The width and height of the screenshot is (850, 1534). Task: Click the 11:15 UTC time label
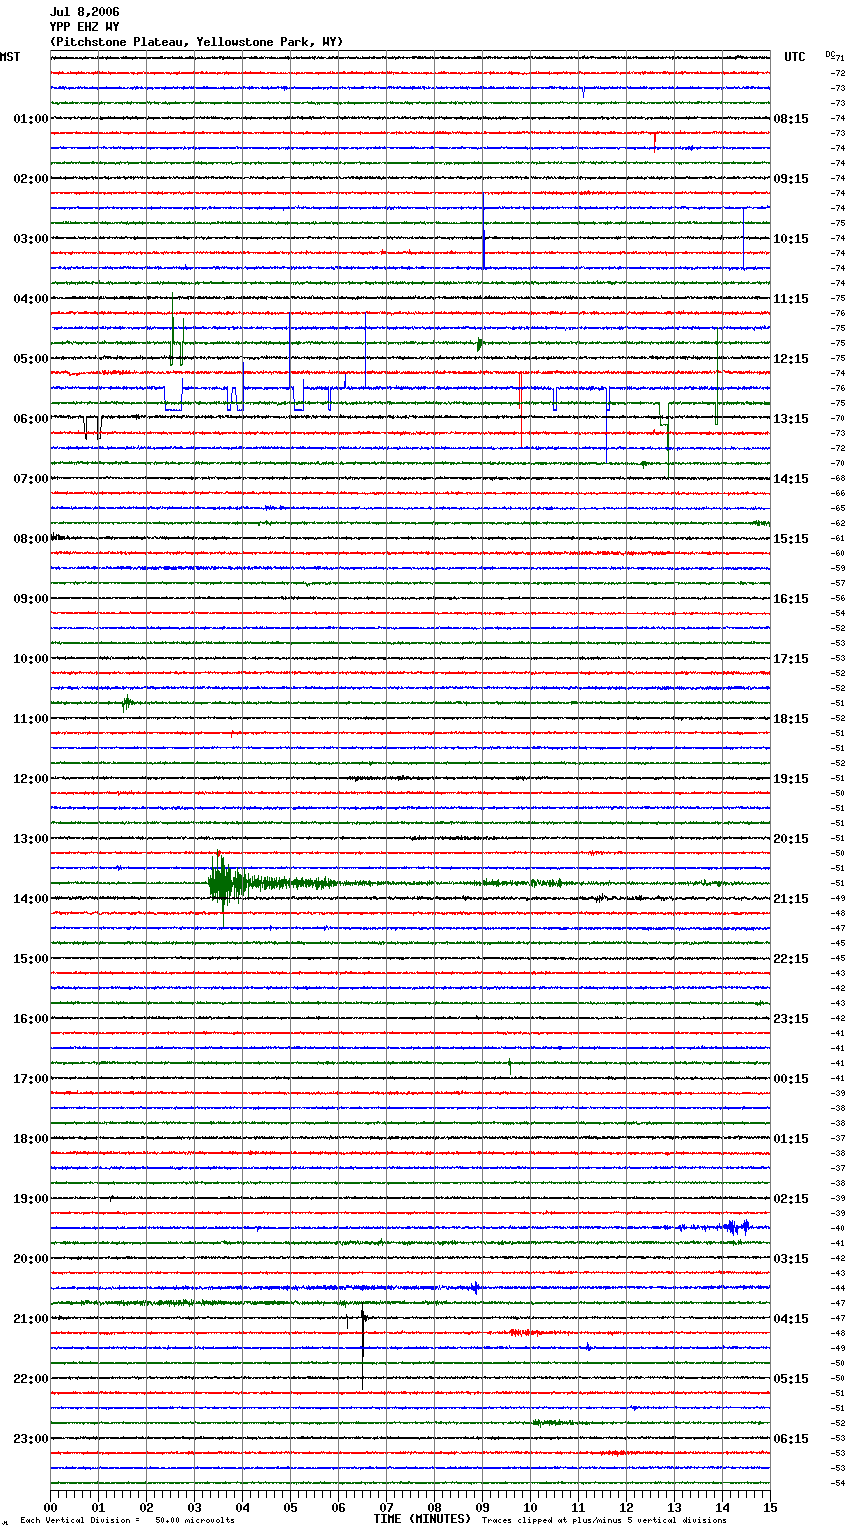(791, 299)
